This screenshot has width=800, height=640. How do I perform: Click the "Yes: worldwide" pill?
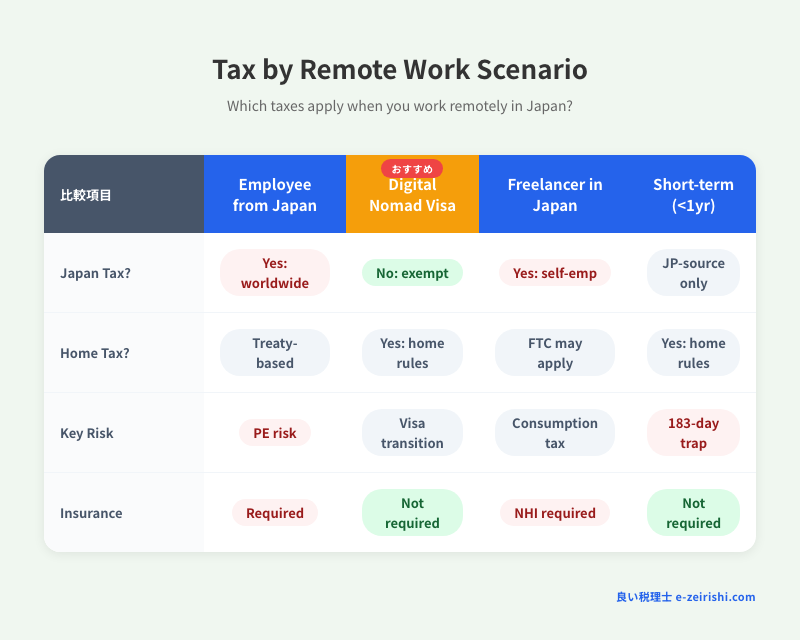point(275,272)
